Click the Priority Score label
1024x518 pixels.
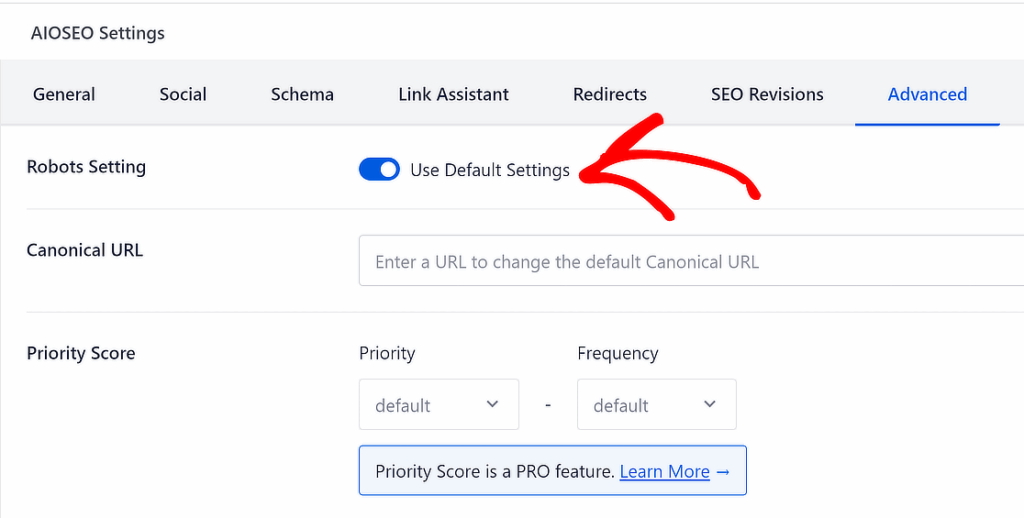pyautogui.click(x=81, y=353)
